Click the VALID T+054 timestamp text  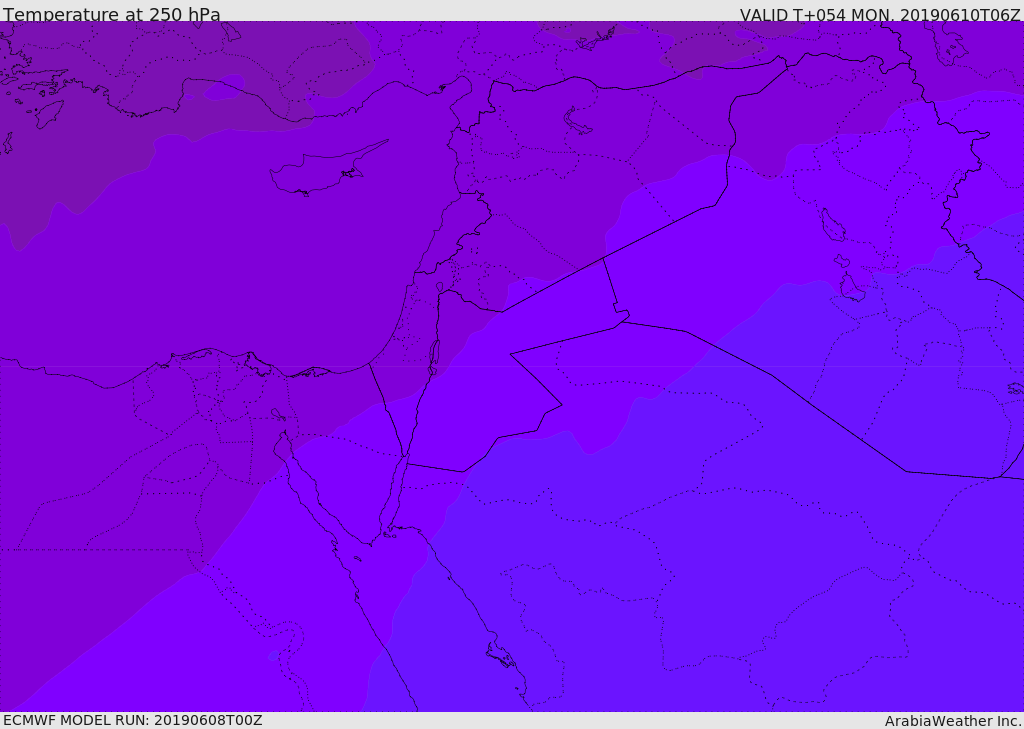pyautogui.click(x=879, y=15)
